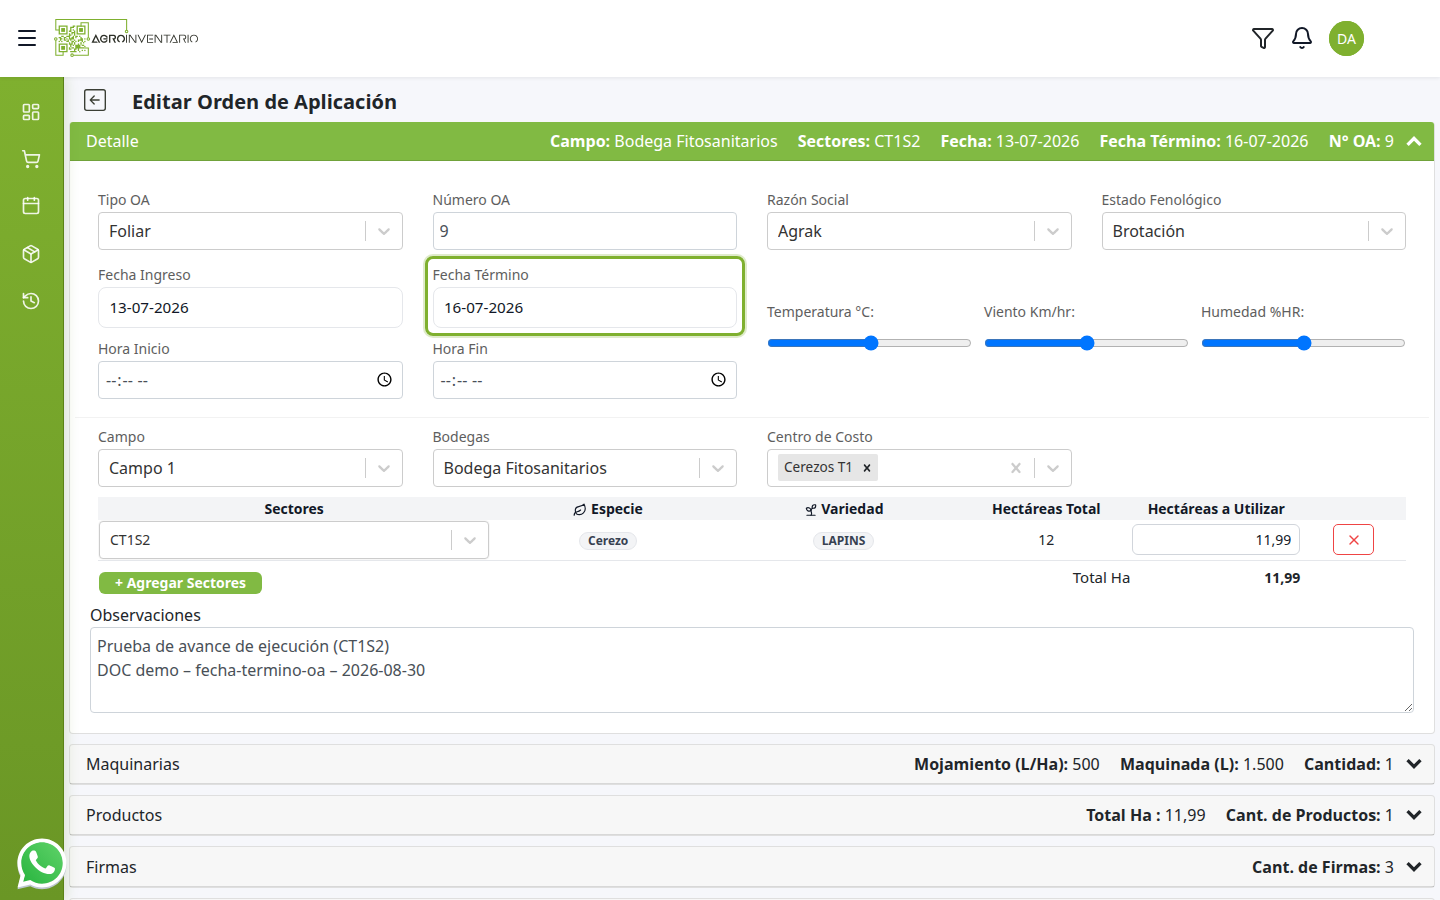
Task: Click the Fecha Término date field
Action: [x=584, y=308]
